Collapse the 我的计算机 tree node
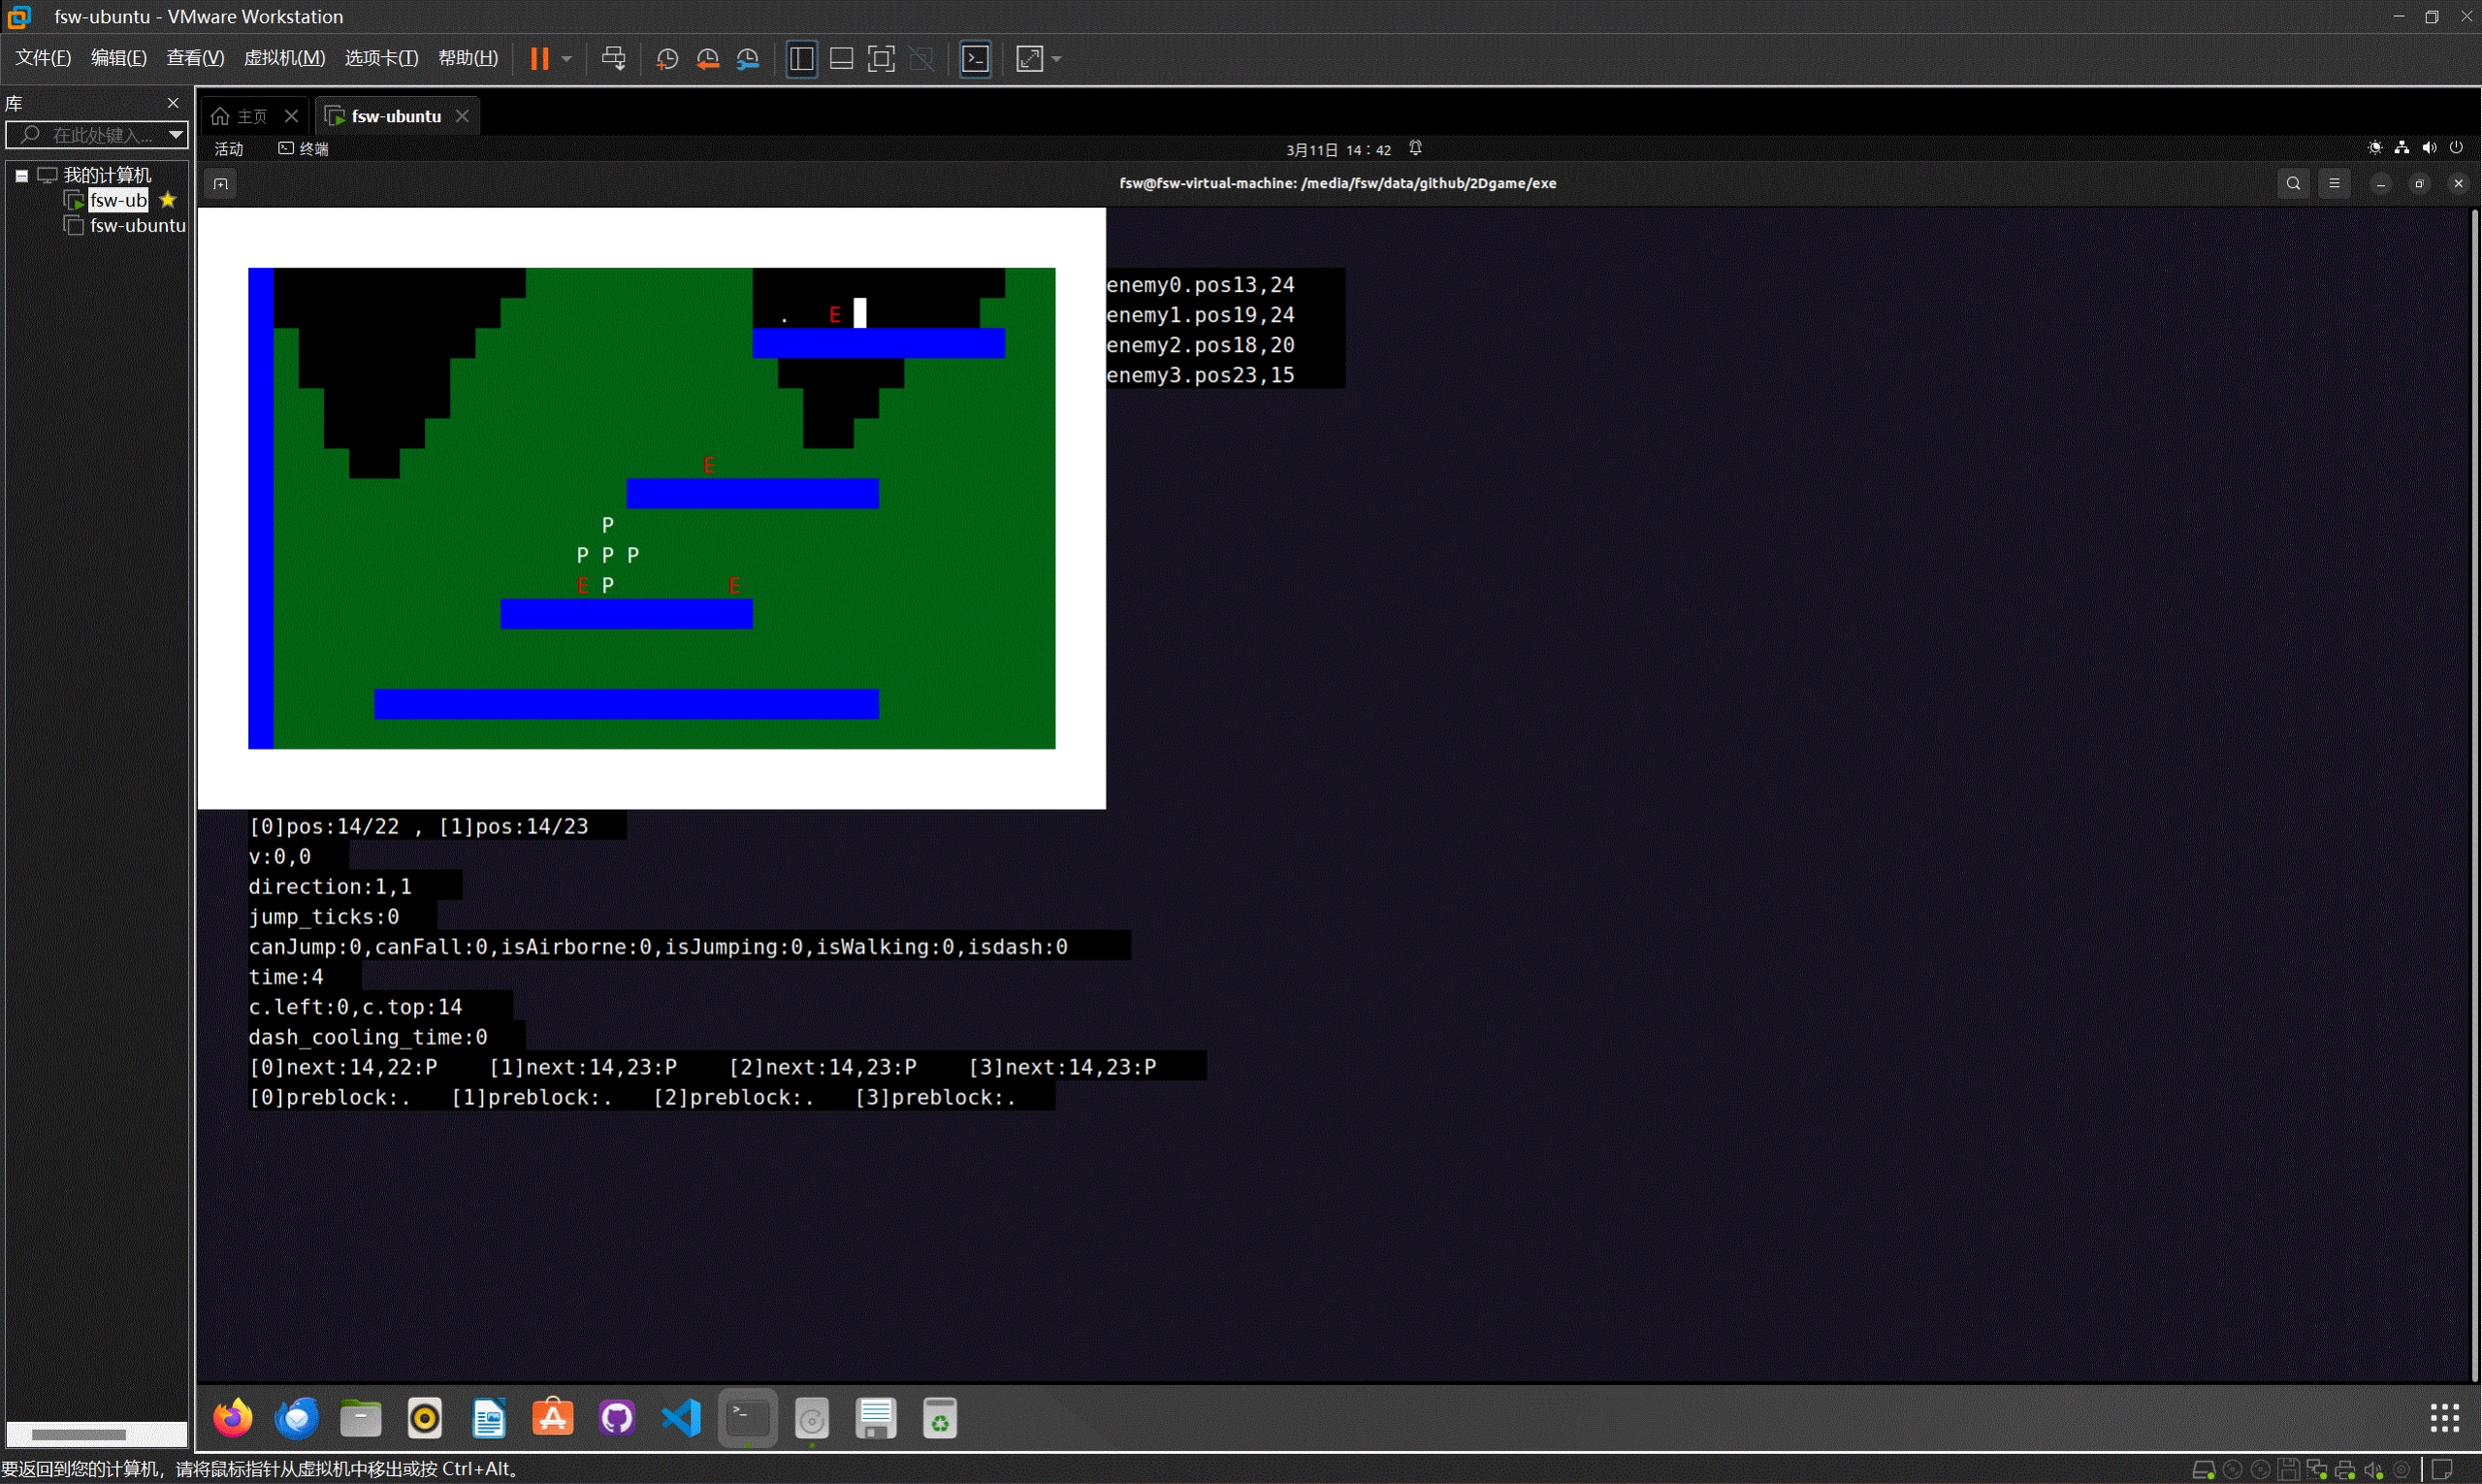 pos(21,175)
